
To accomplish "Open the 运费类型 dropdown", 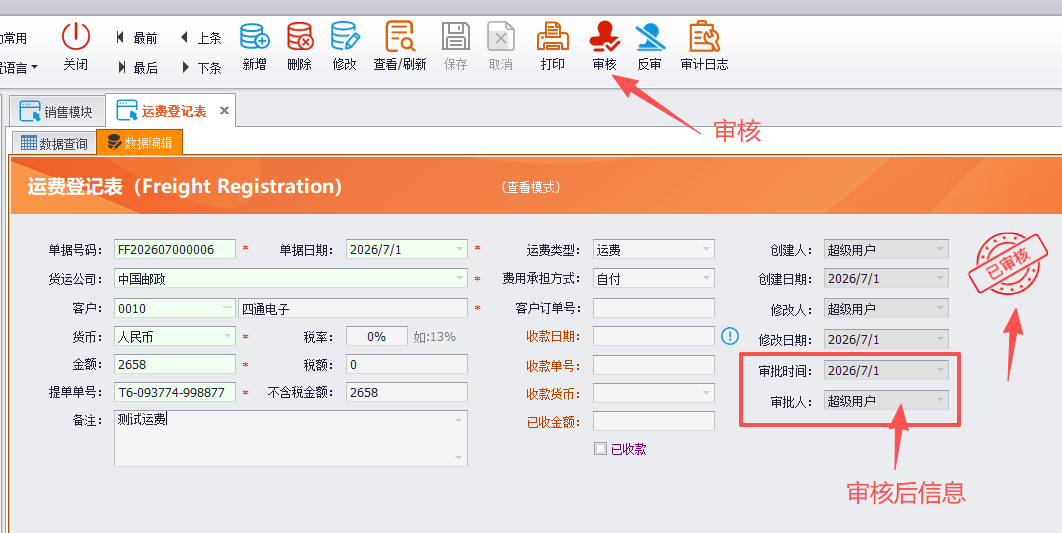I will point(706,249).
